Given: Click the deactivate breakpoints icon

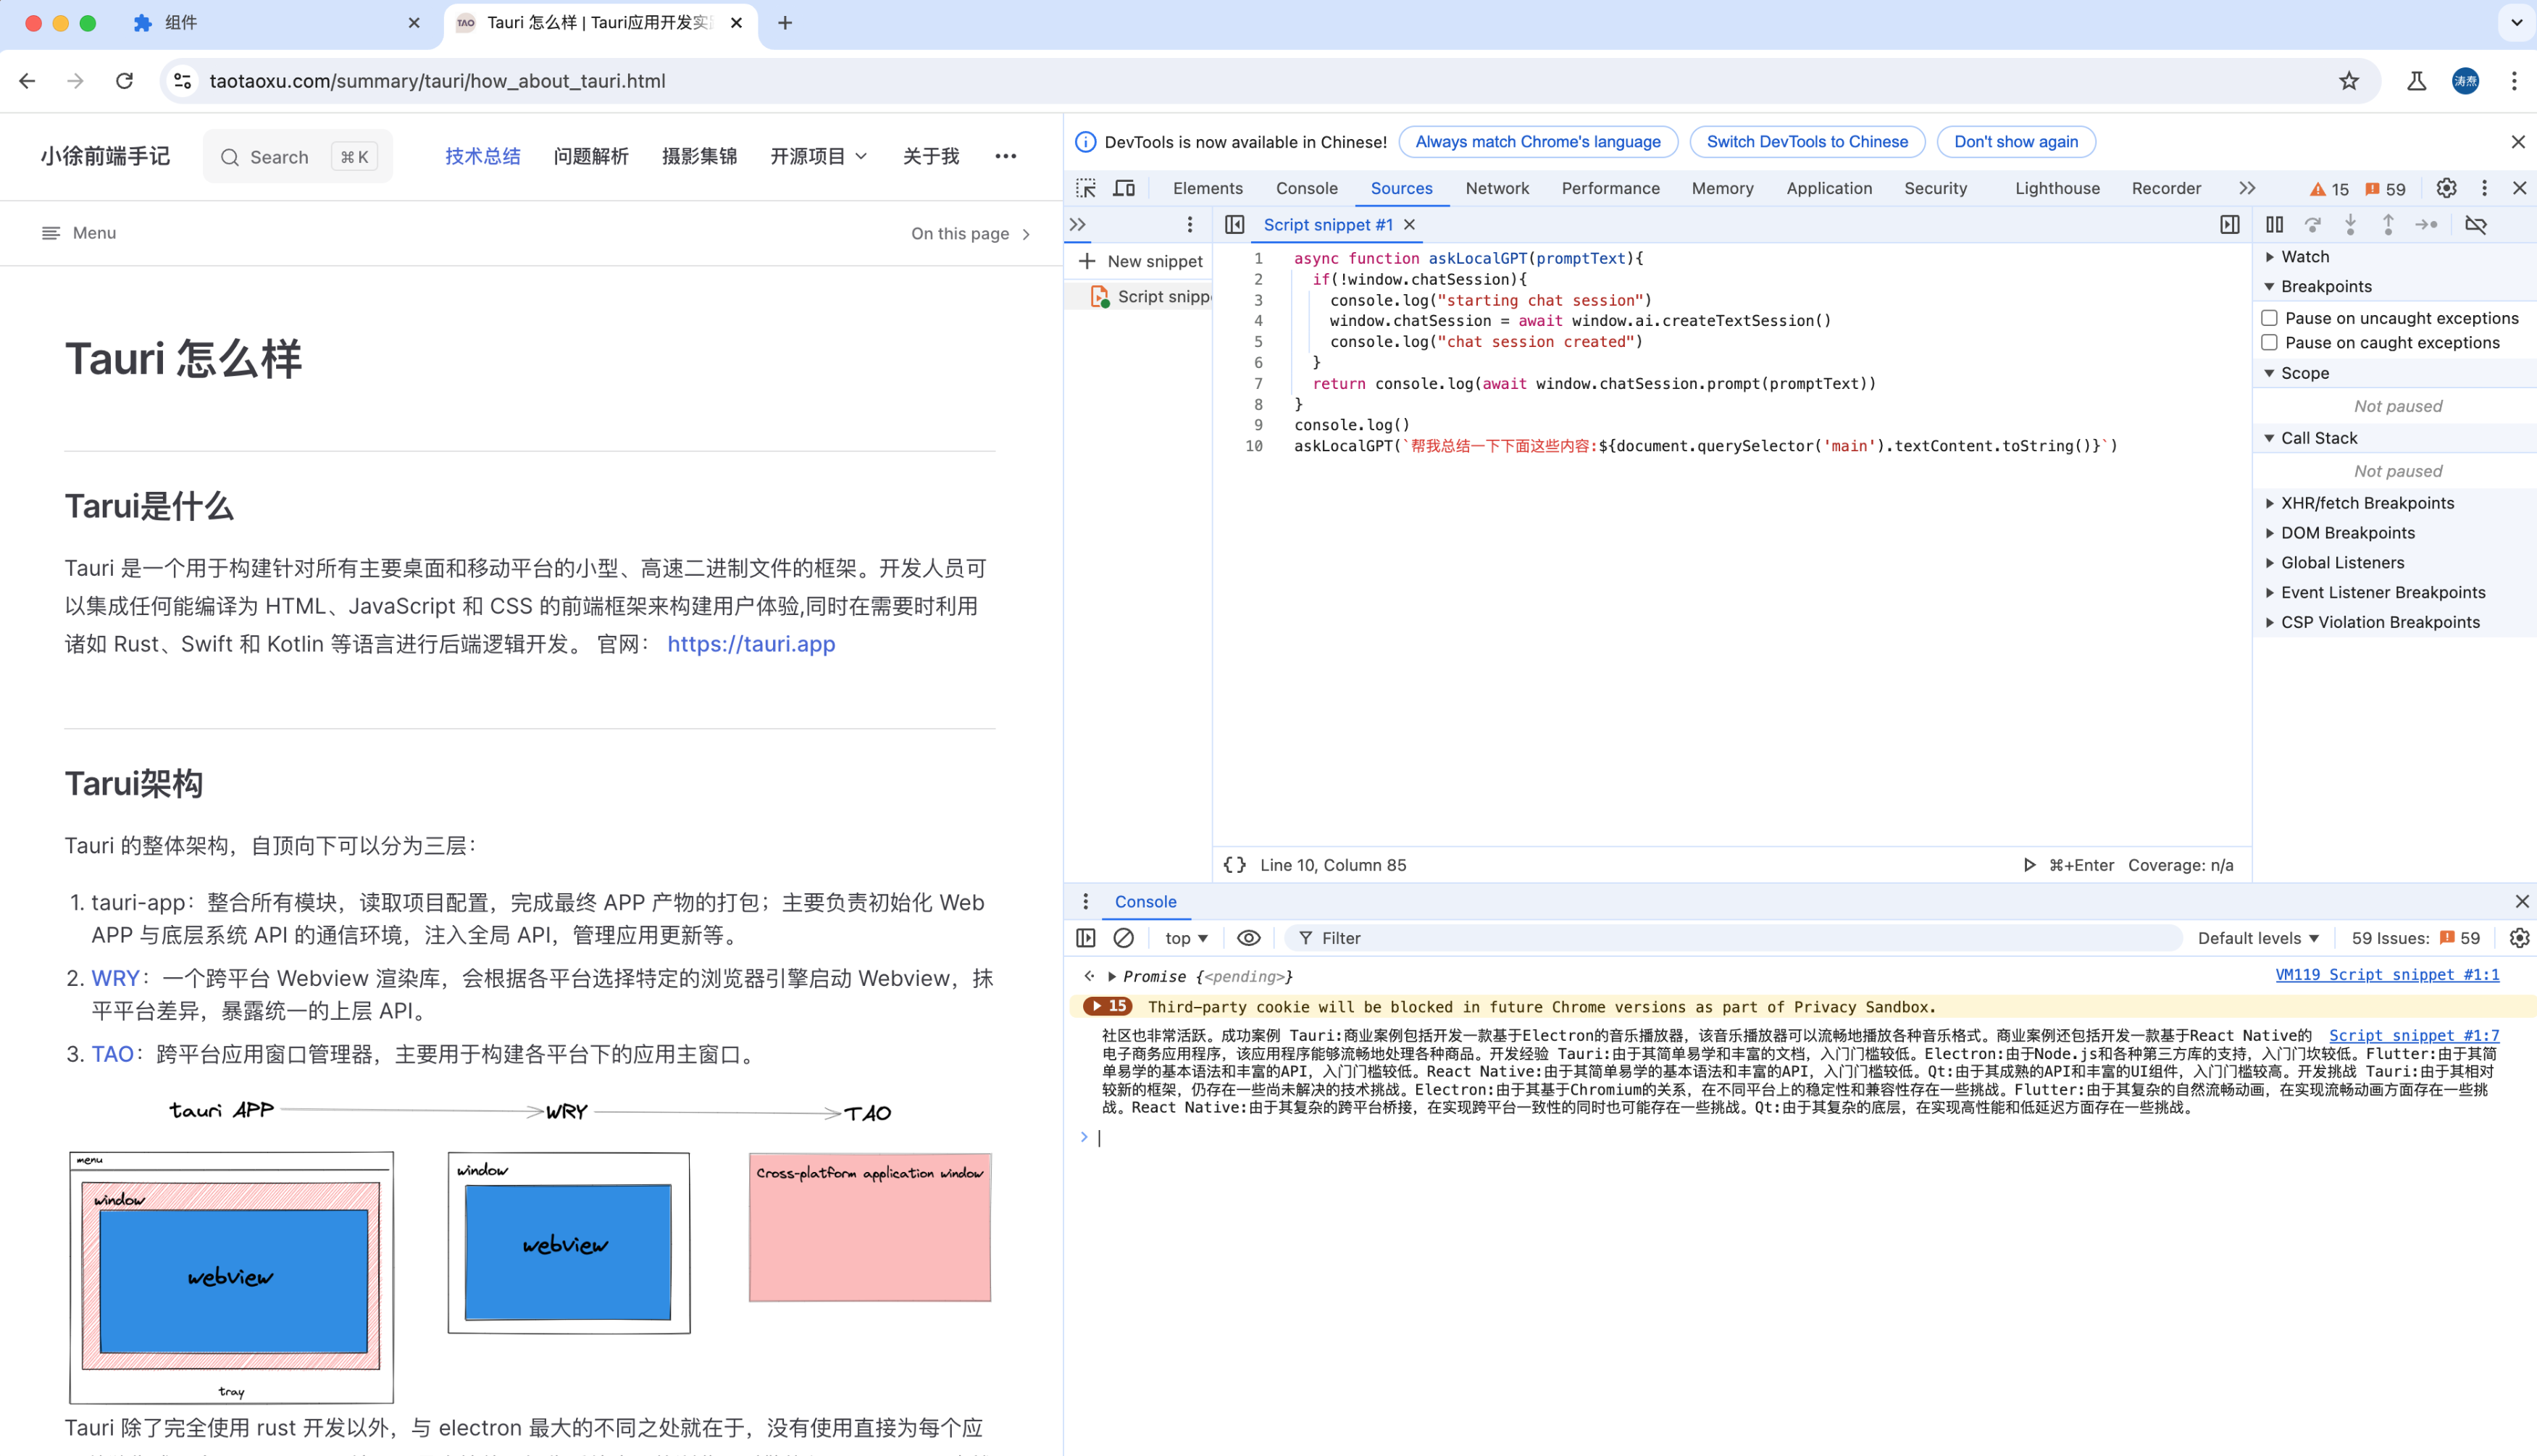Looking at the screenshot, I should 2476,225.
